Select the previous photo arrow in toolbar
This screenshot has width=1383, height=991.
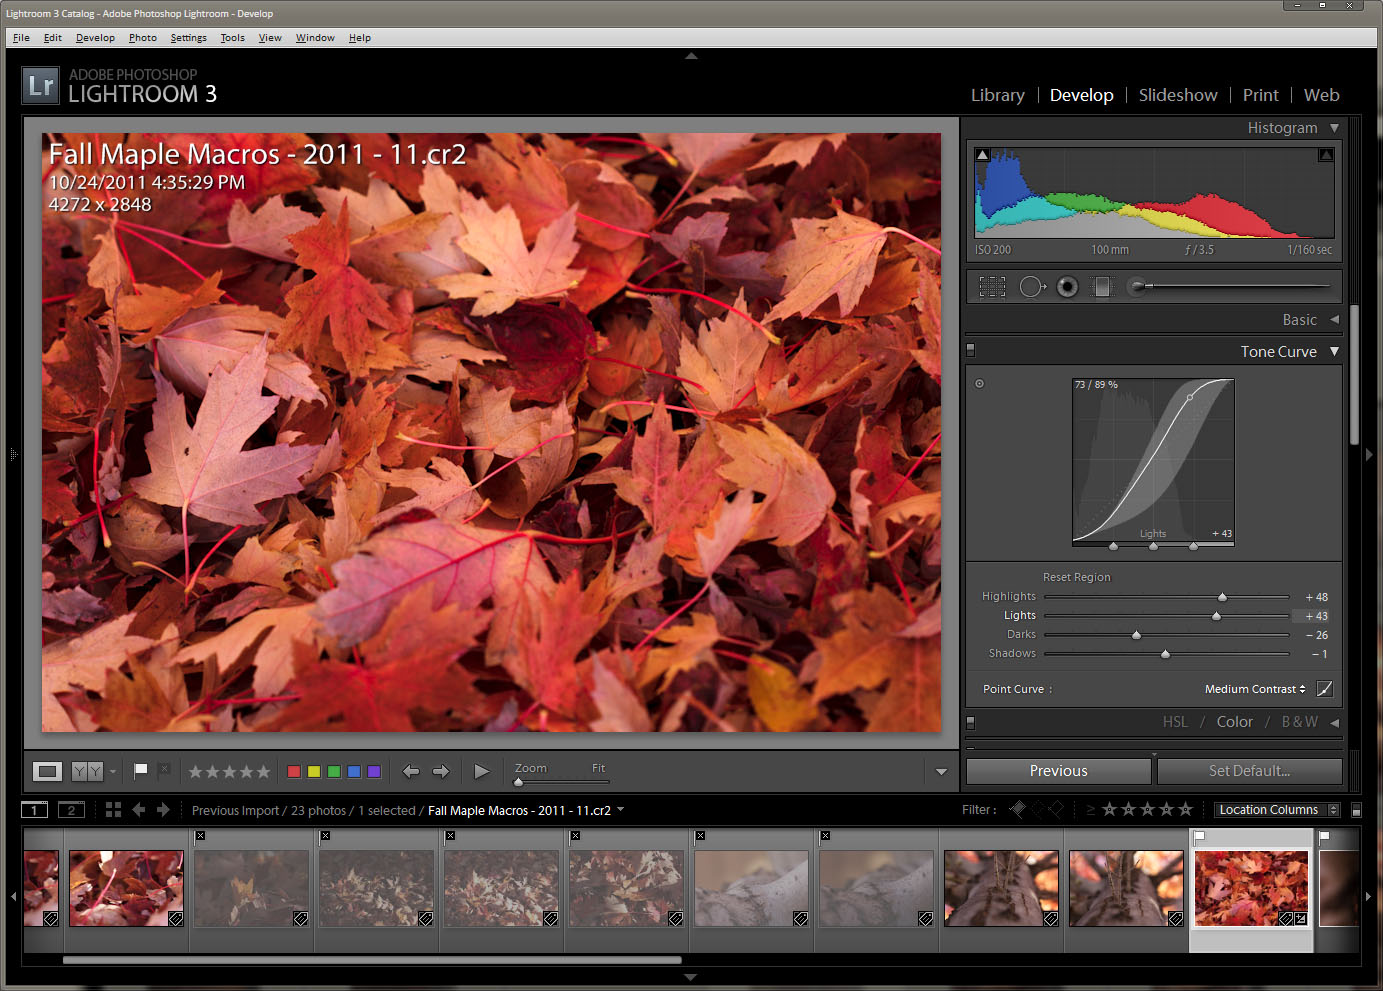pos(411,771)
